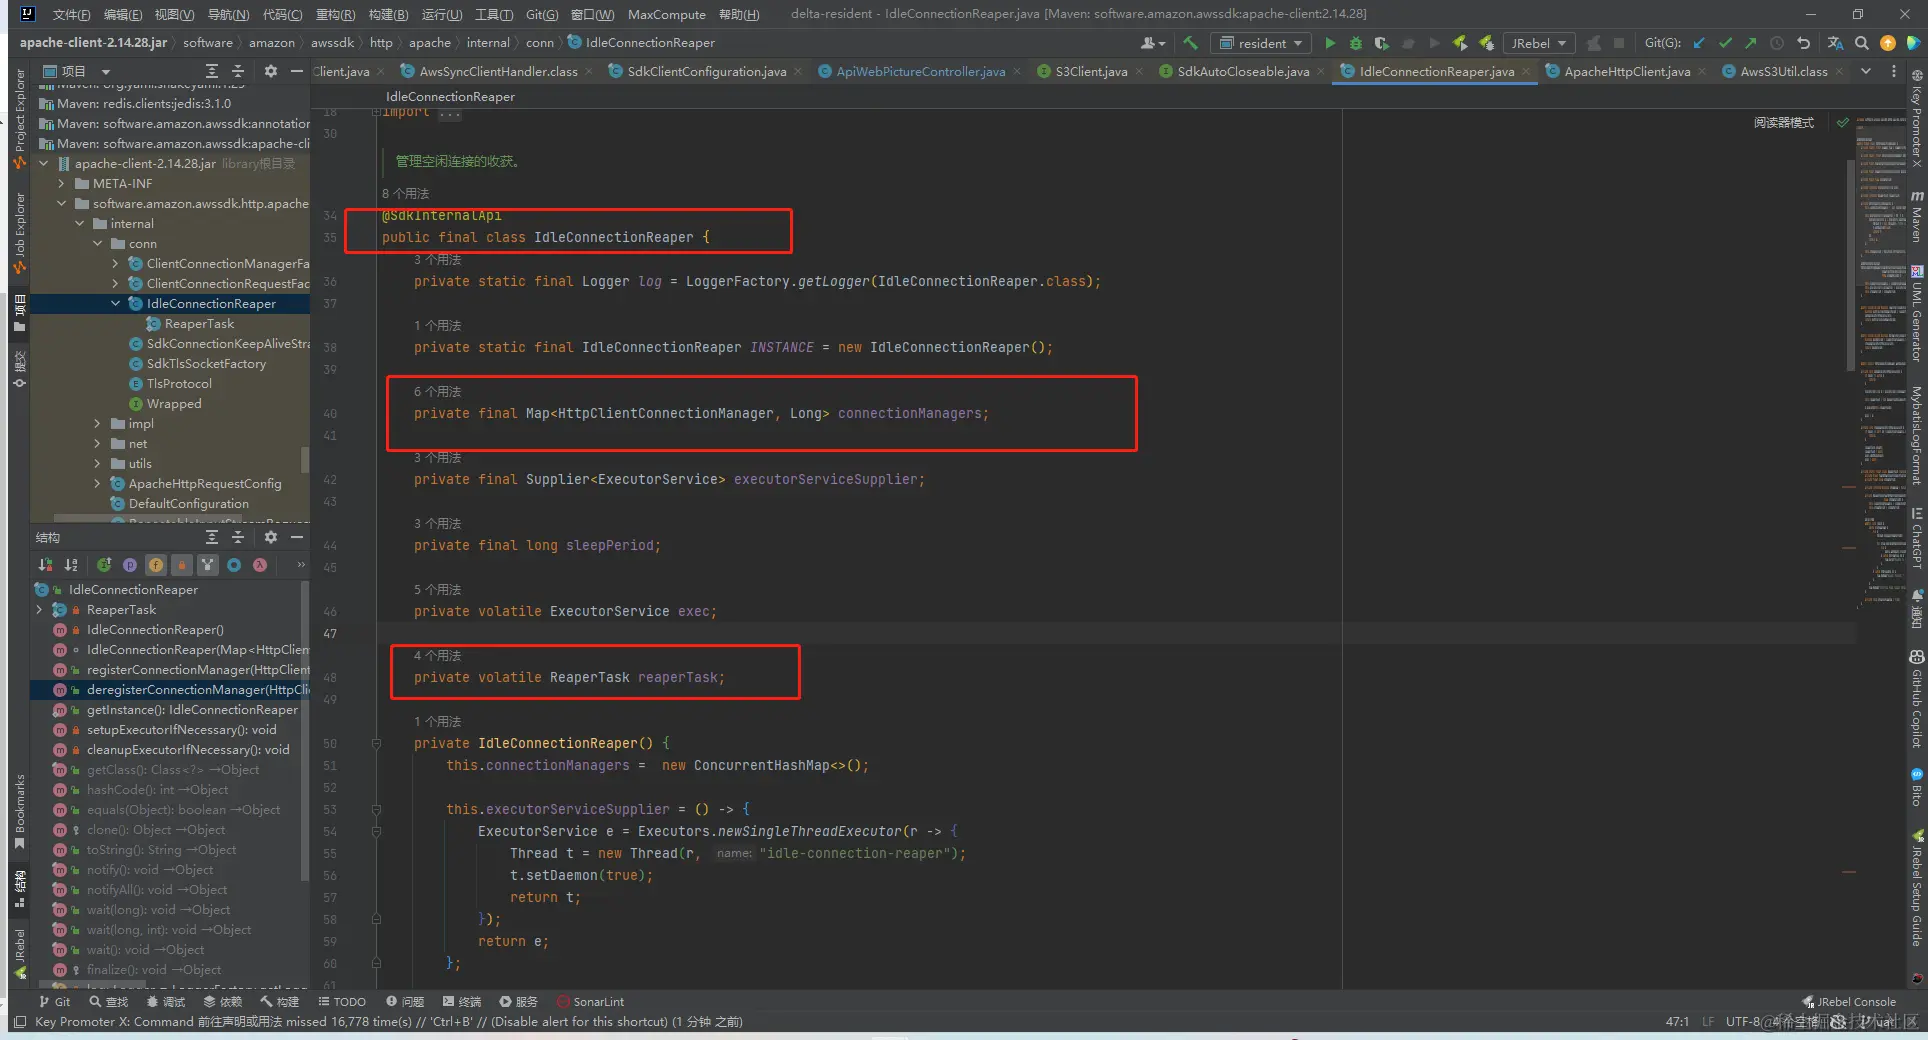Open the resident run configuration dropdown

(1261, 43)
